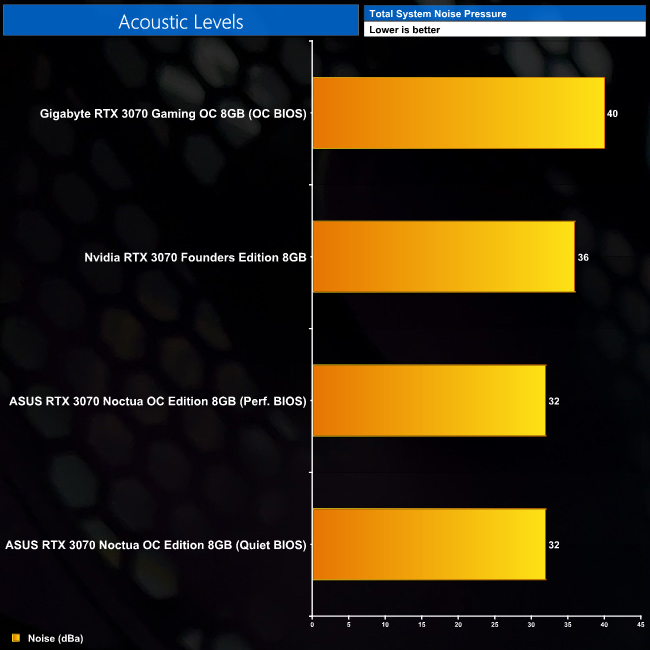The width and height of the screenshot is (650, 650).
Task: Click the Gigabyte Gaming OC bar
Action: pos(458,113)
